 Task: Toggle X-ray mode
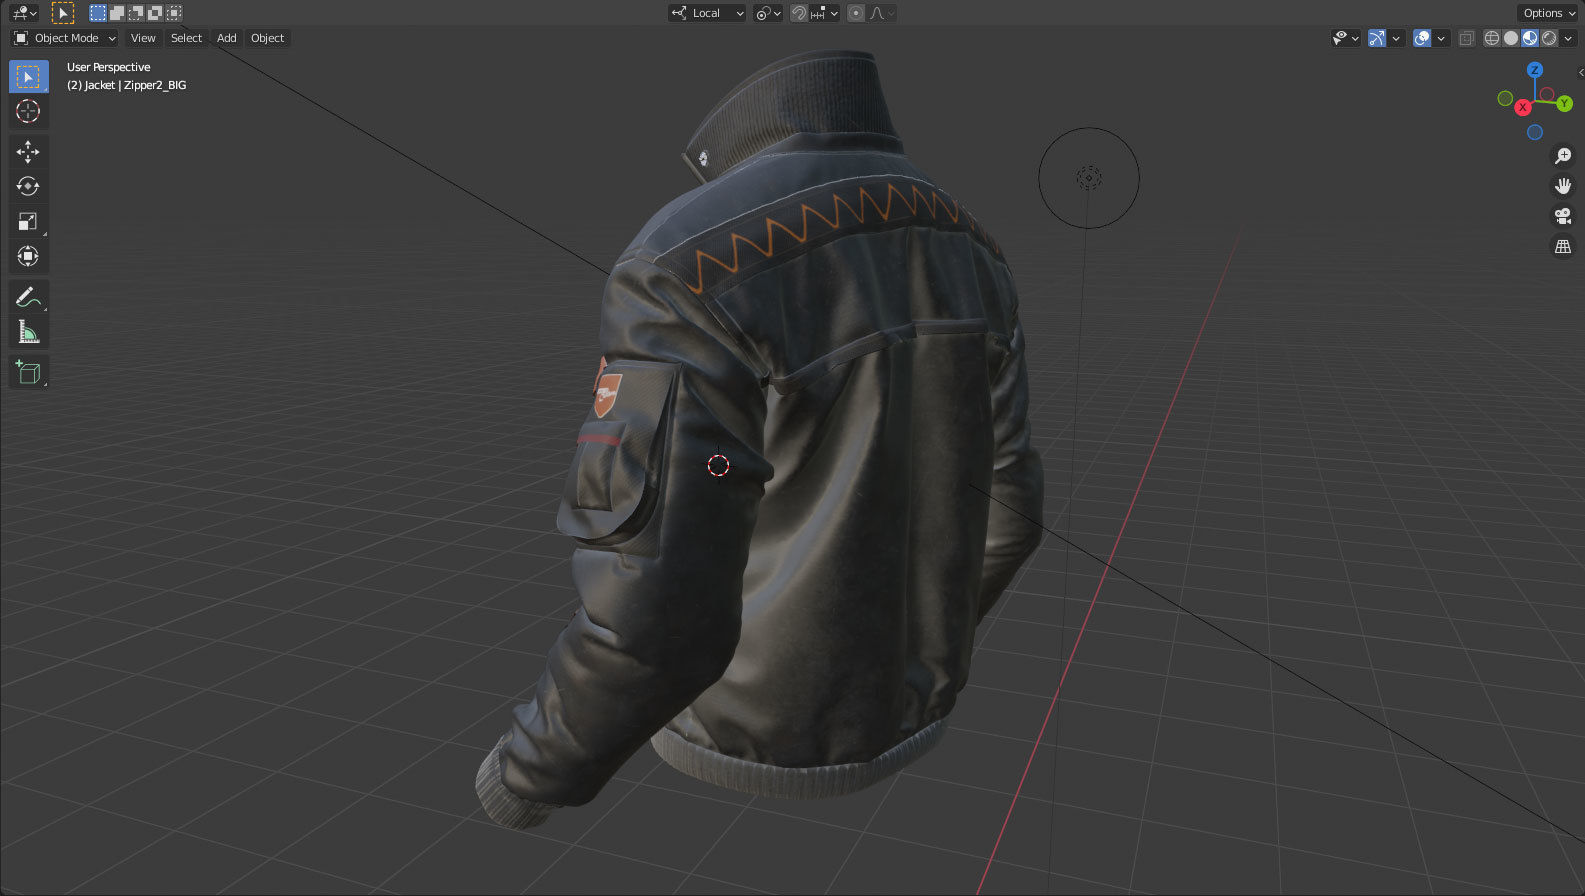(x=1467, y=38)
